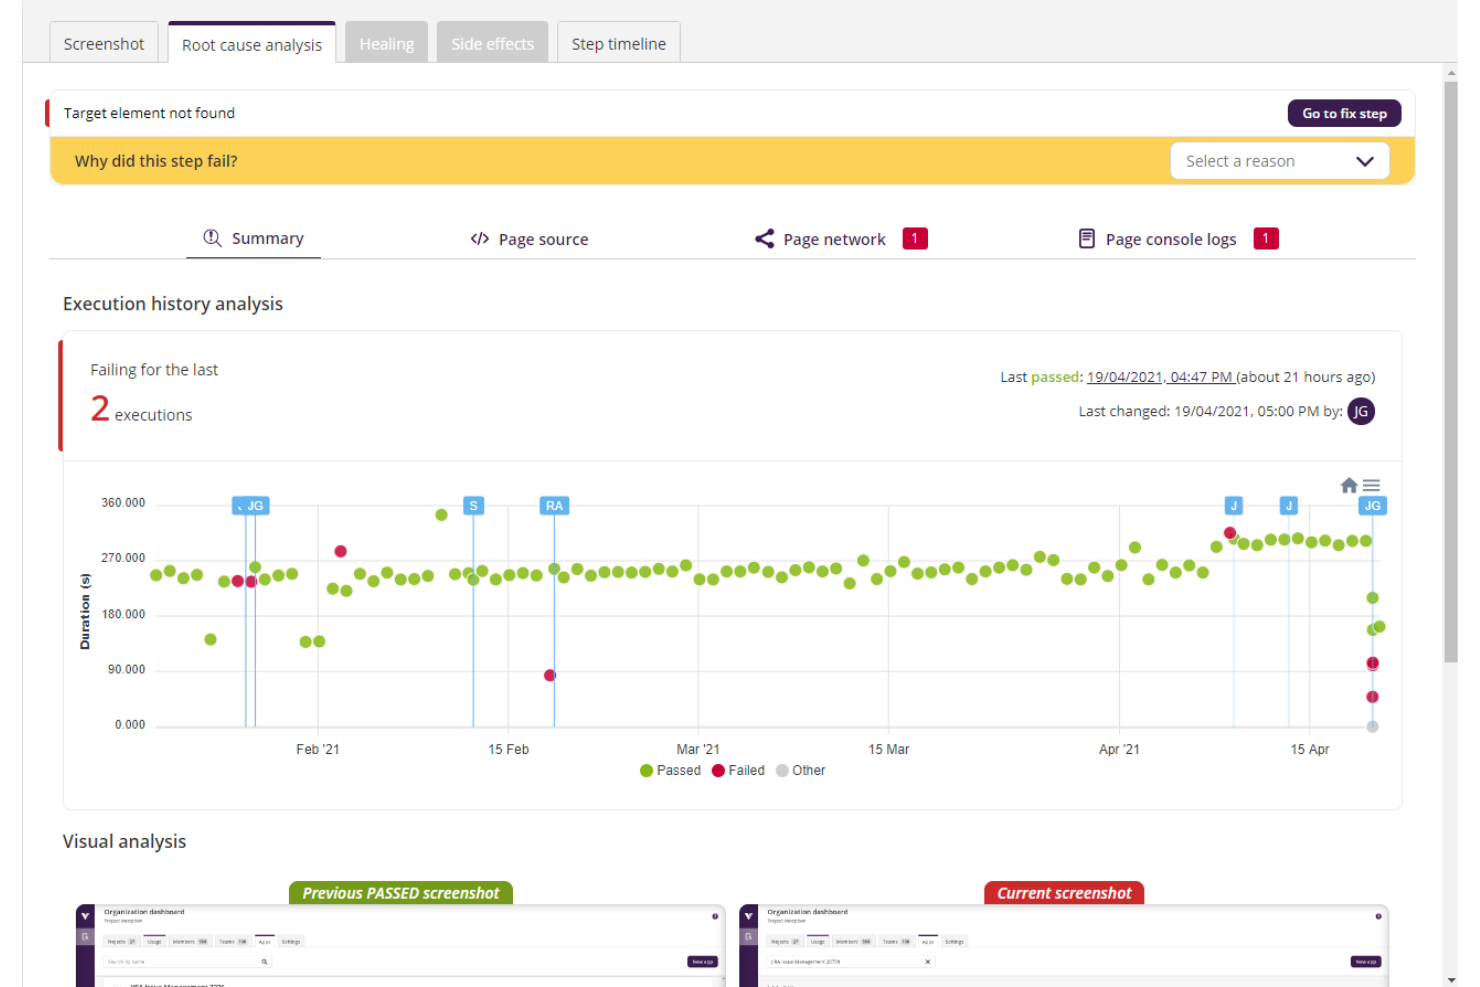
Task: Toggle Failed results in the chart legend
Action: pos(738,770)
